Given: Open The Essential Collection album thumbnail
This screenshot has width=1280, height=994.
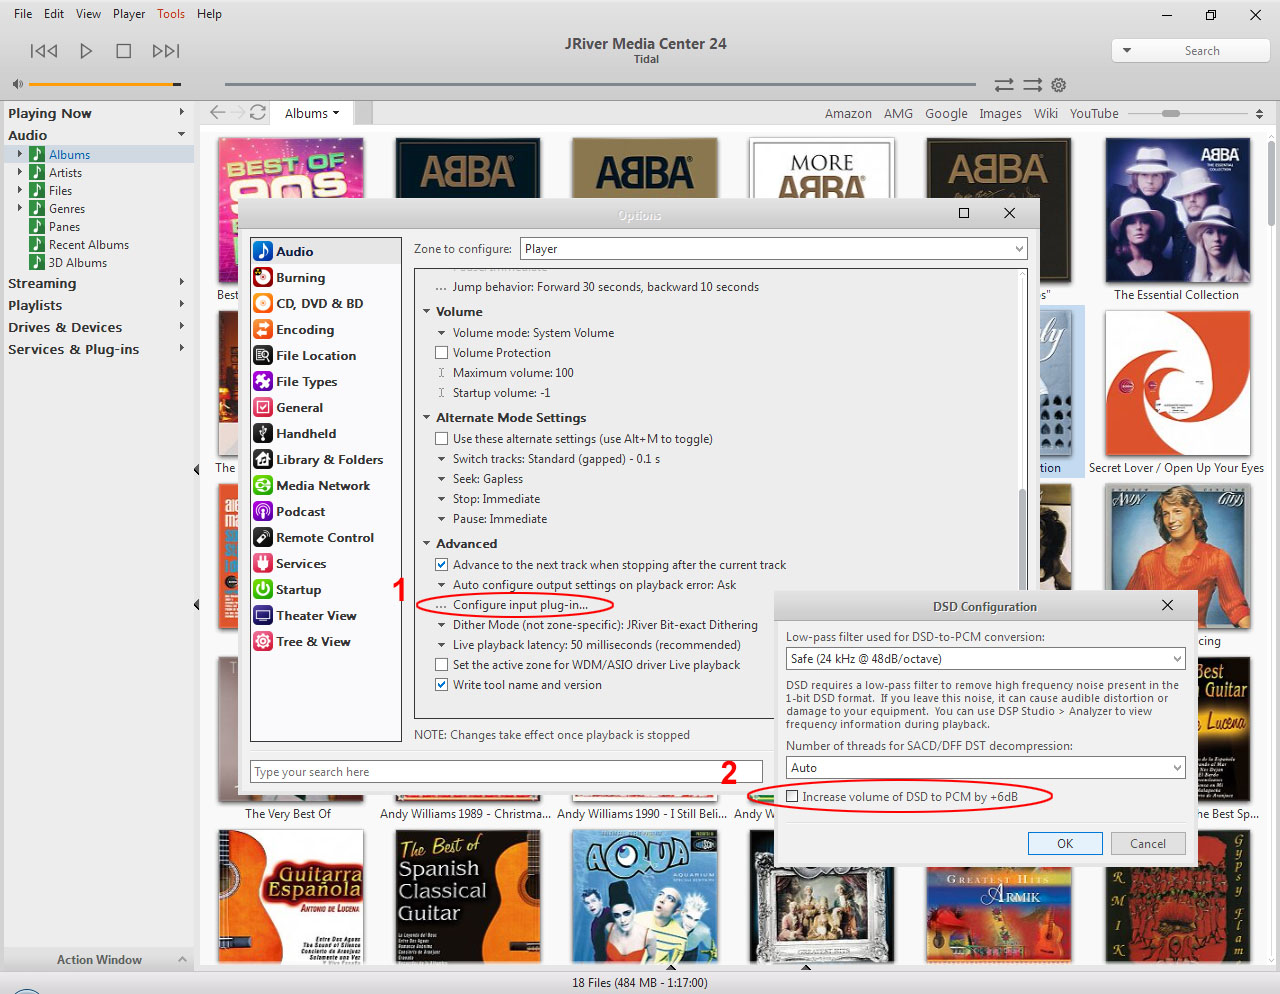Looking at the screenshot, I should [1177, 210].
